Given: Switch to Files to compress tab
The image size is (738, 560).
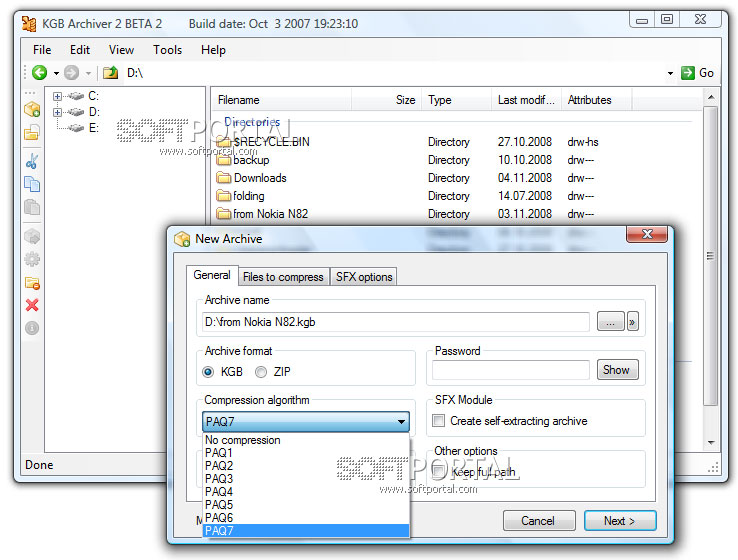Looking at the screenshot, I should tap(283, 277).
